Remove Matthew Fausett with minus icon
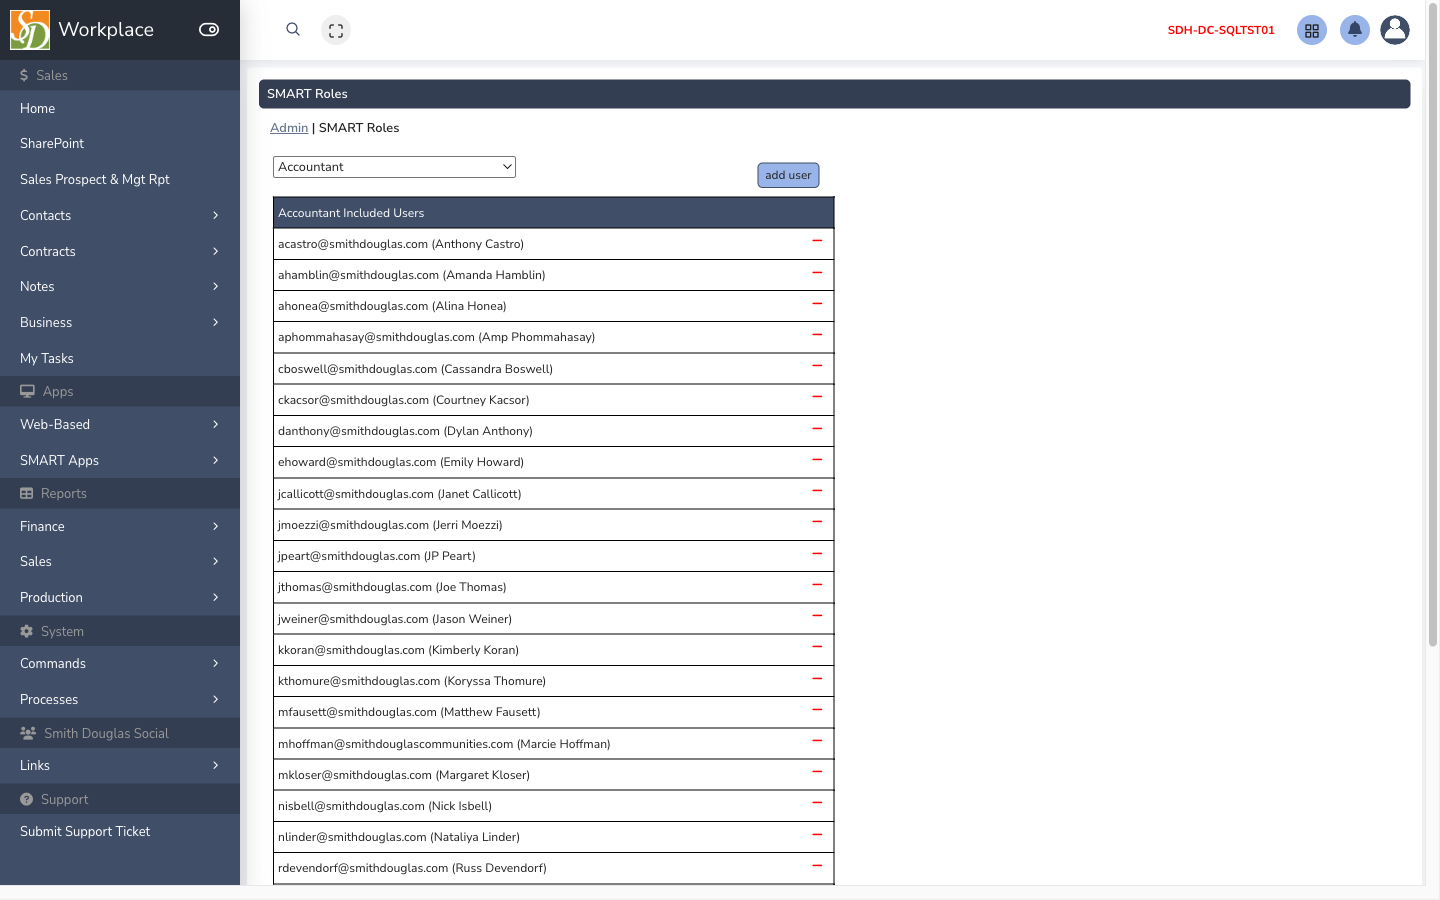The image size is (1440, 900). 817,709
